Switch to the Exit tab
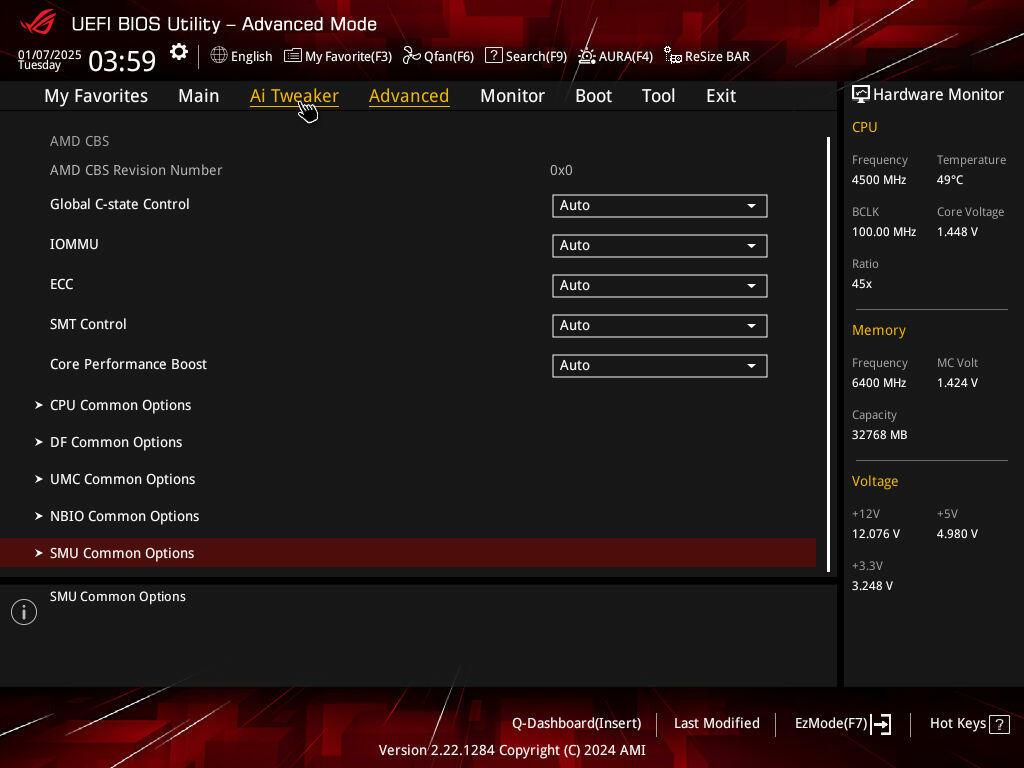Image resolution: width=1024 pixels, height=768 pixels. (x=721, y=96)
